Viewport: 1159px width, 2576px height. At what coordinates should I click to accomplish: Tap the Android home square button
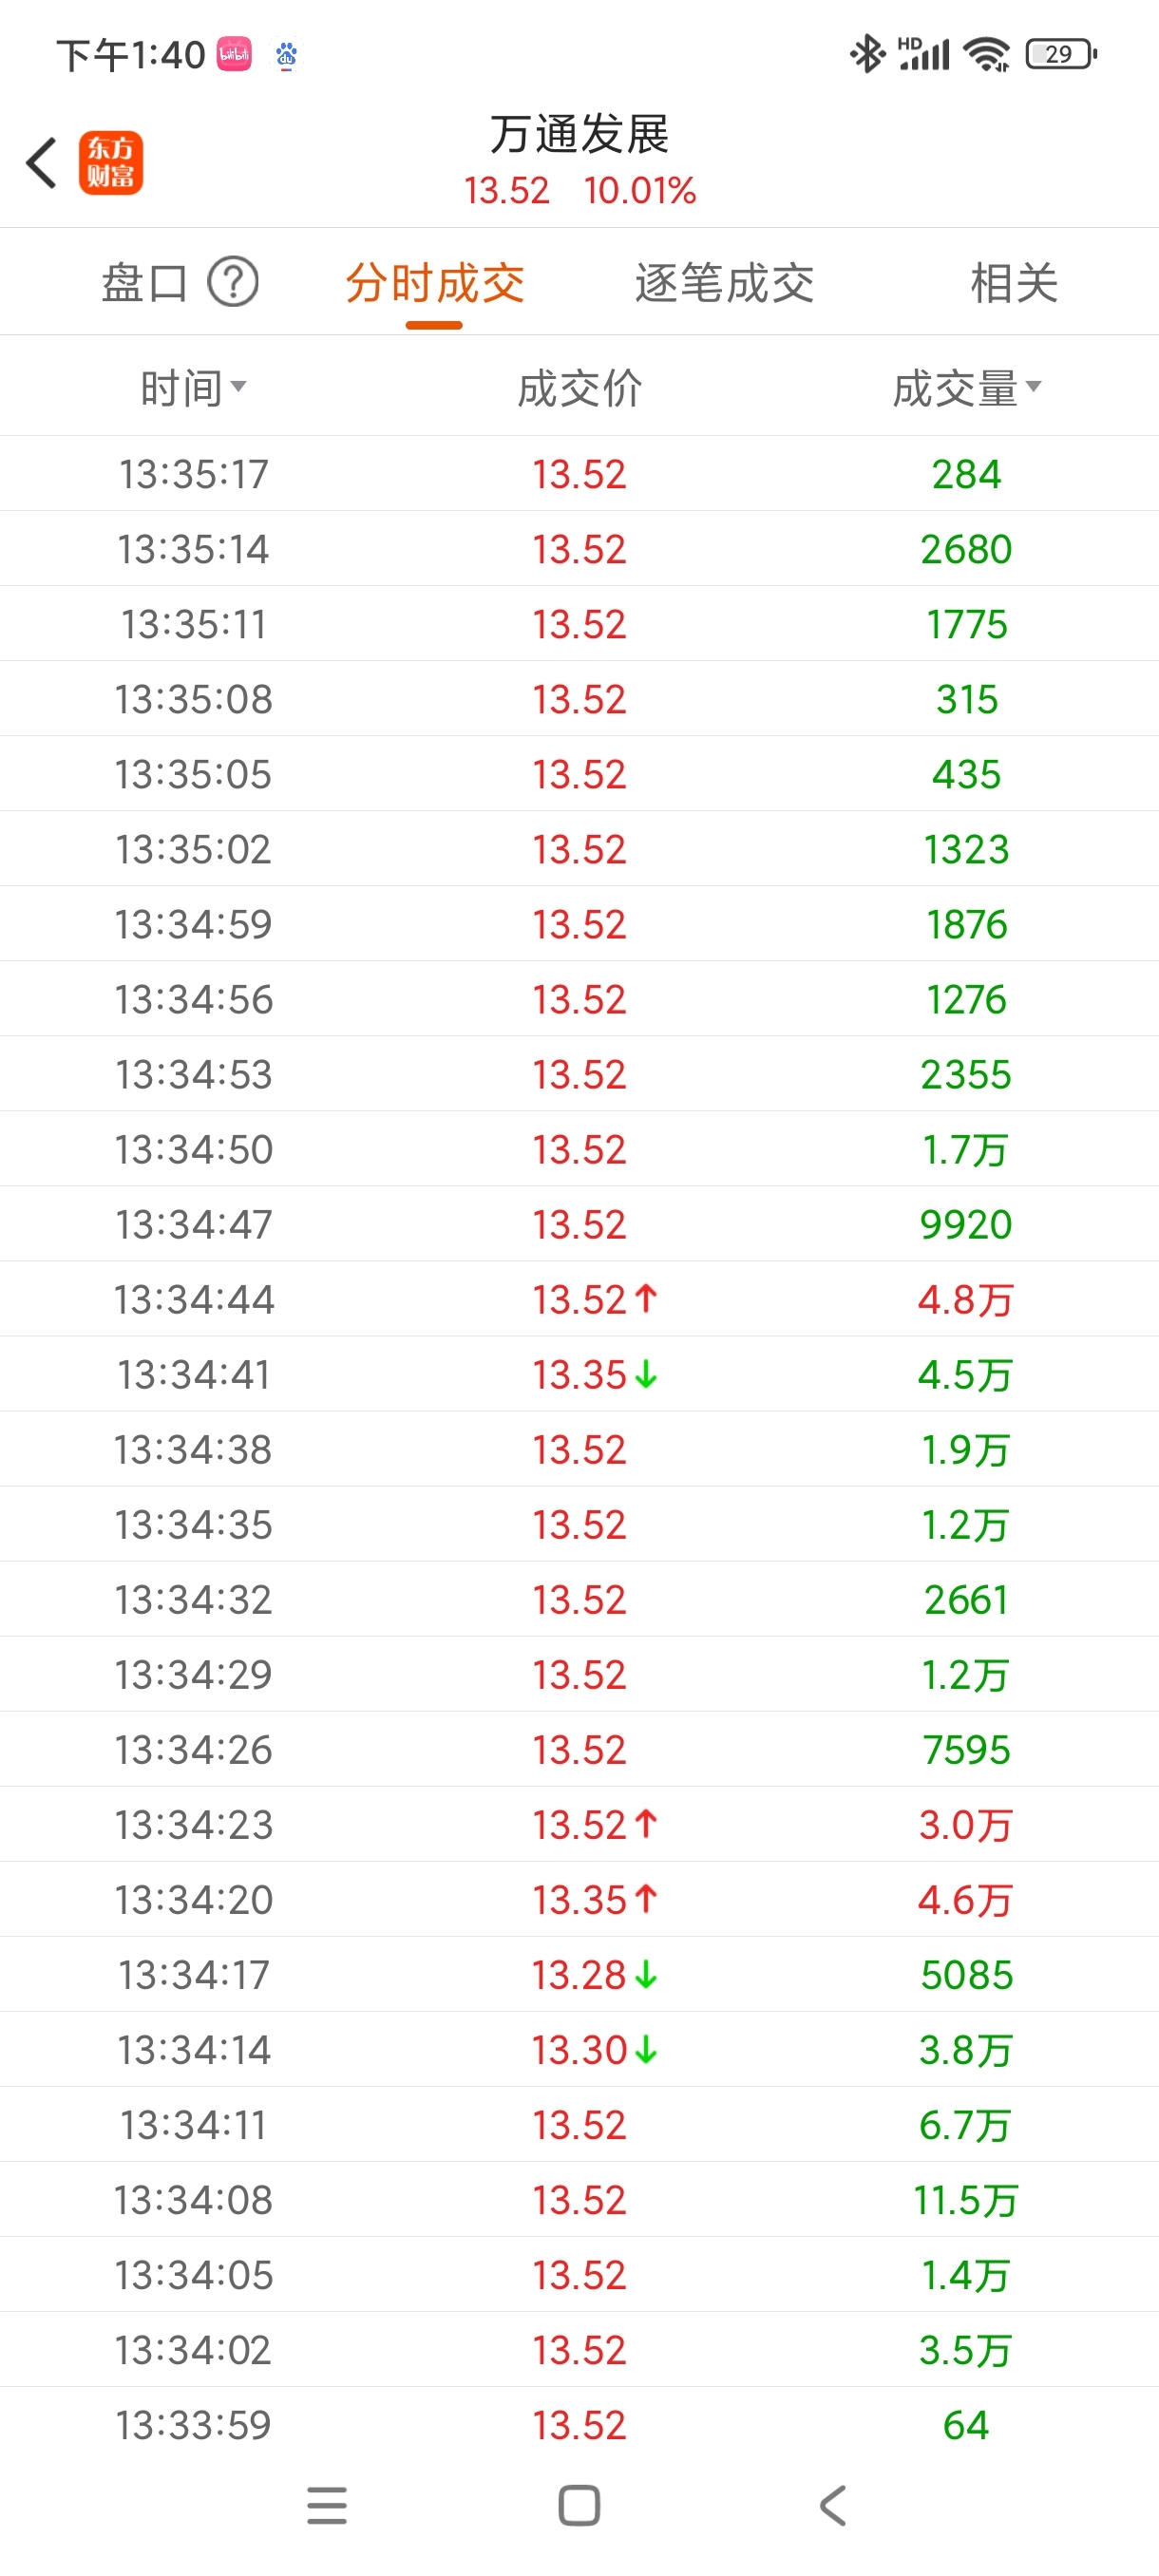579,2505
